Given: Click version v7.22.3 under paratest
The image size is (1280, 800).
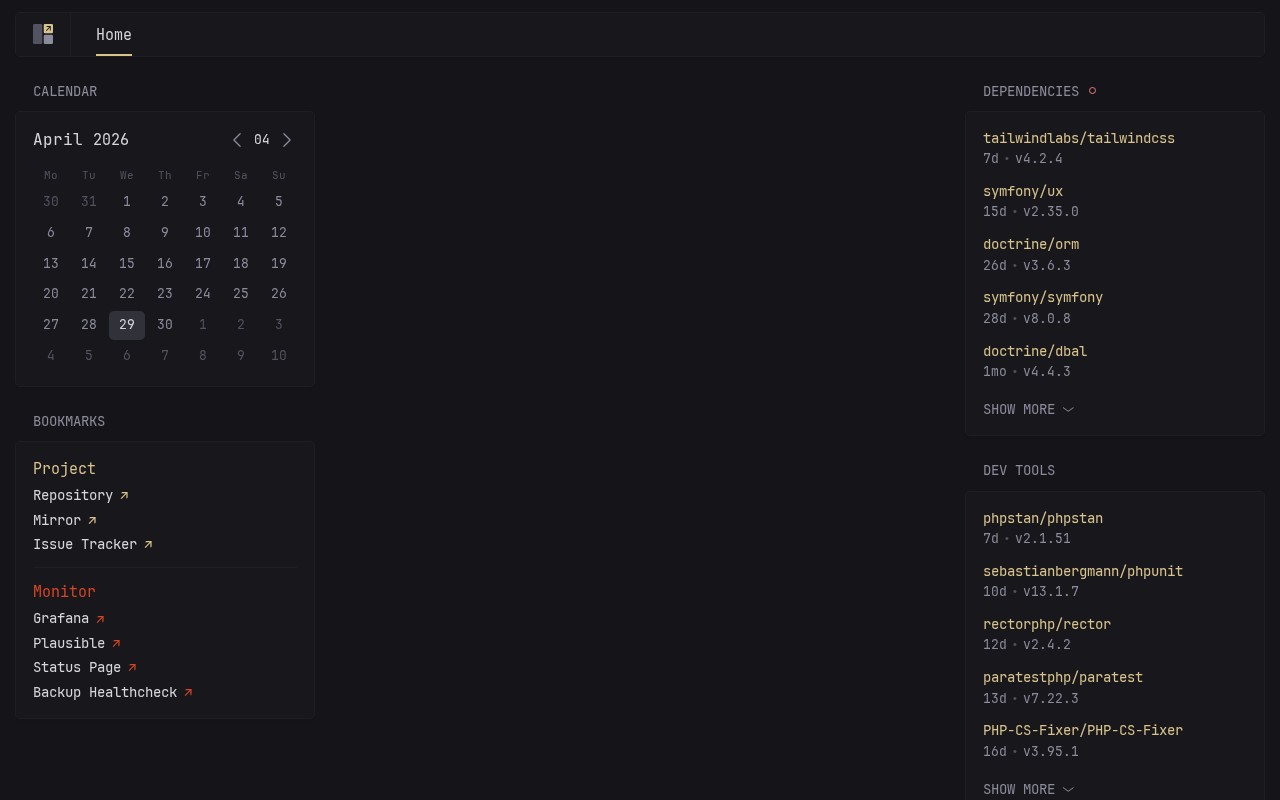Looking at the screenshot, I should tap(1051, 698).
